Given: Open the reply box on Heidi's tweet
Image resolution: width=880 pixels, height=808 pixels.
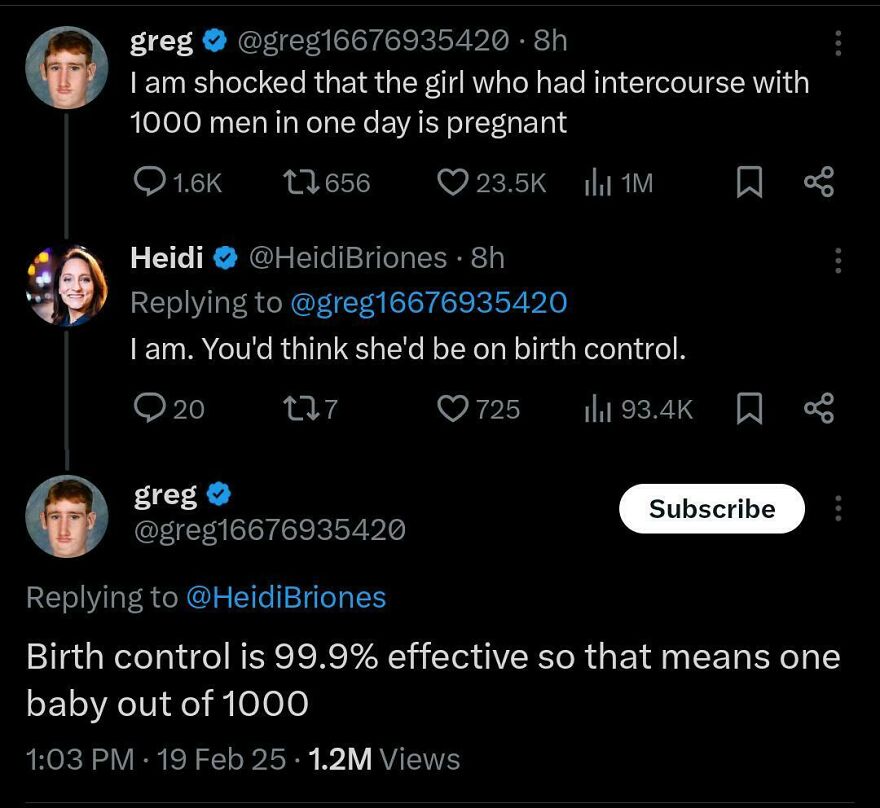Looking at the screenshot, I should pyautogui.click(x=148, y=408).
